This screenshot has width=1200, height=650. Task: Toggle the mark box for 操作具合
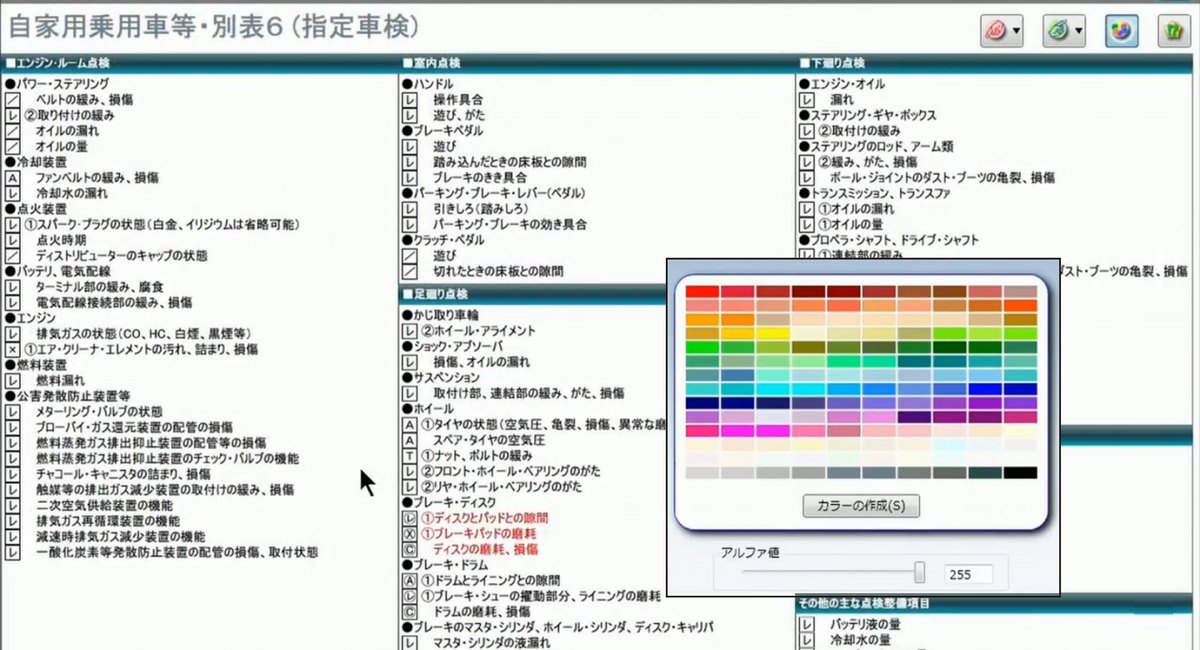(409, 100)
